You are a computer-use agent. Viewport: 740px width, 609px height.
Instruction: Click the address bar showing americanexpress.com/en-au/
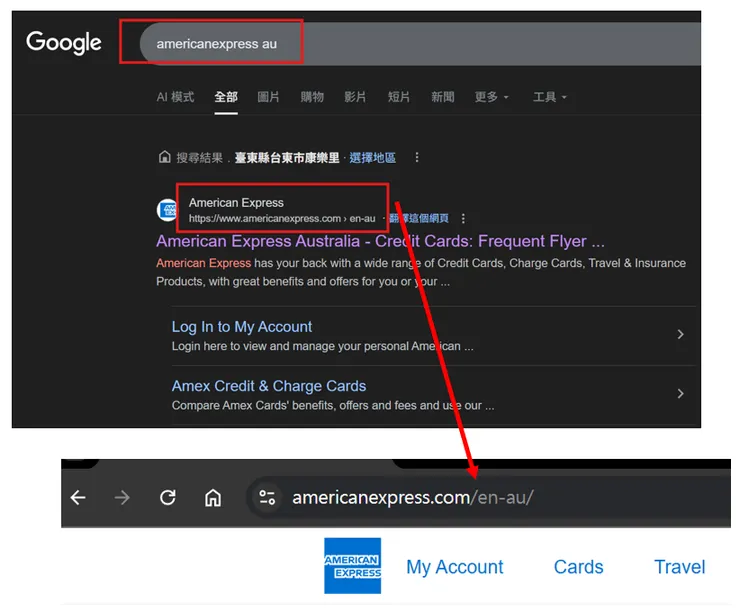pos(488,498)
